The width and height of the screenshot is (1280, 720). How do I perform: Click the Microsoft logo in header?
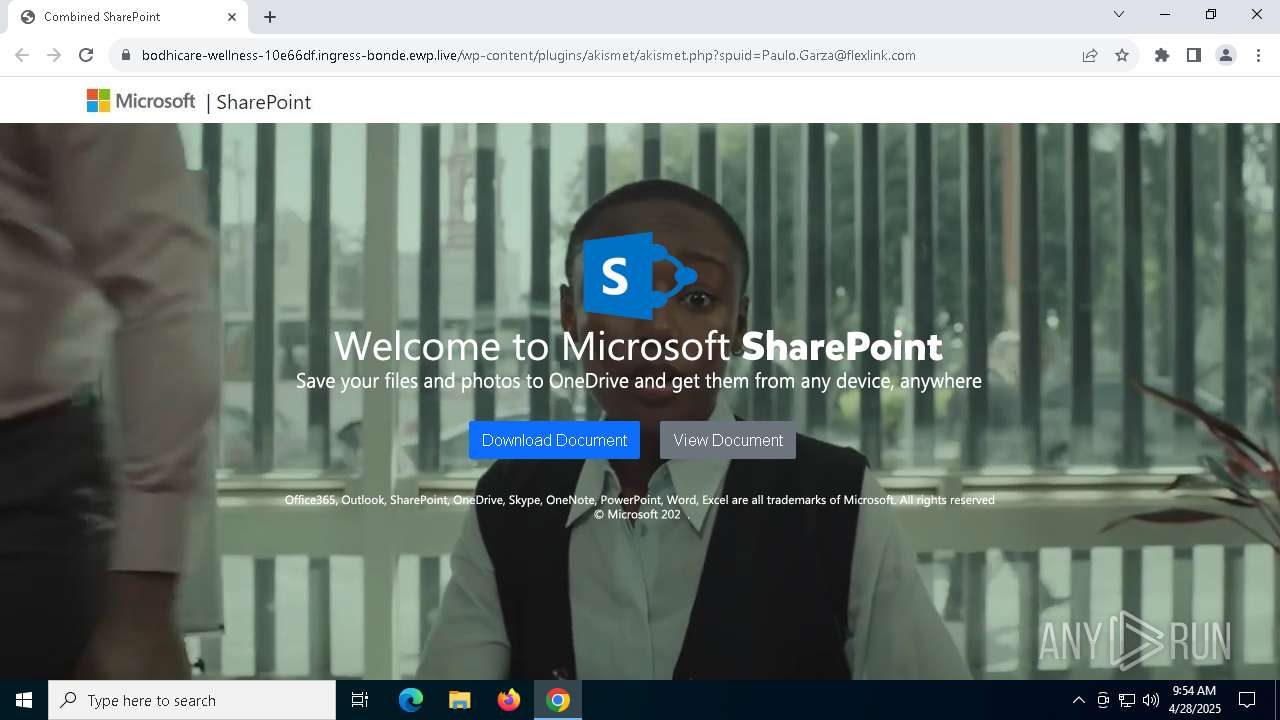(141, 101)
